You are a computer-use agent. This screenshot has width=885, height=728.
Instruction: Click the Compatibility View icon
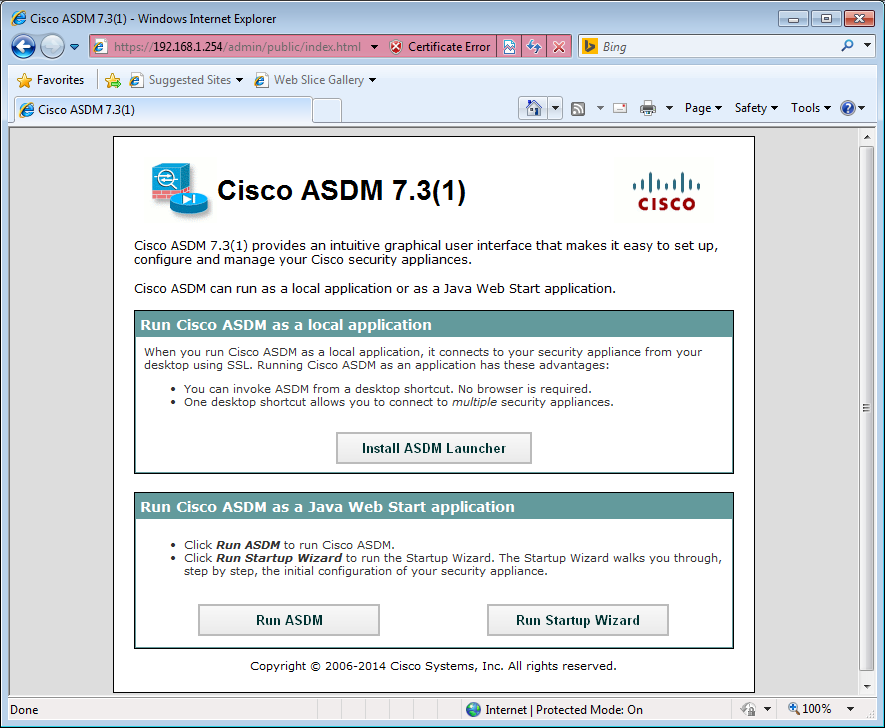(x=510, y=47)
